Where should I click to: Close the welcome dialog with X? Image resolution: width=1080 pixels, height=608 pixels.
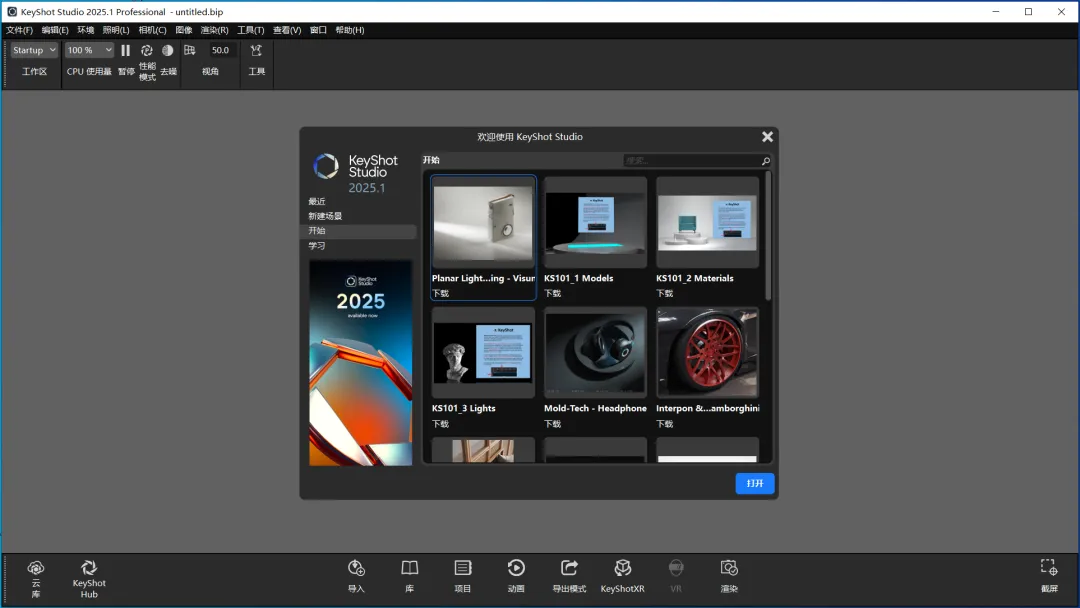tap(767, 137)
